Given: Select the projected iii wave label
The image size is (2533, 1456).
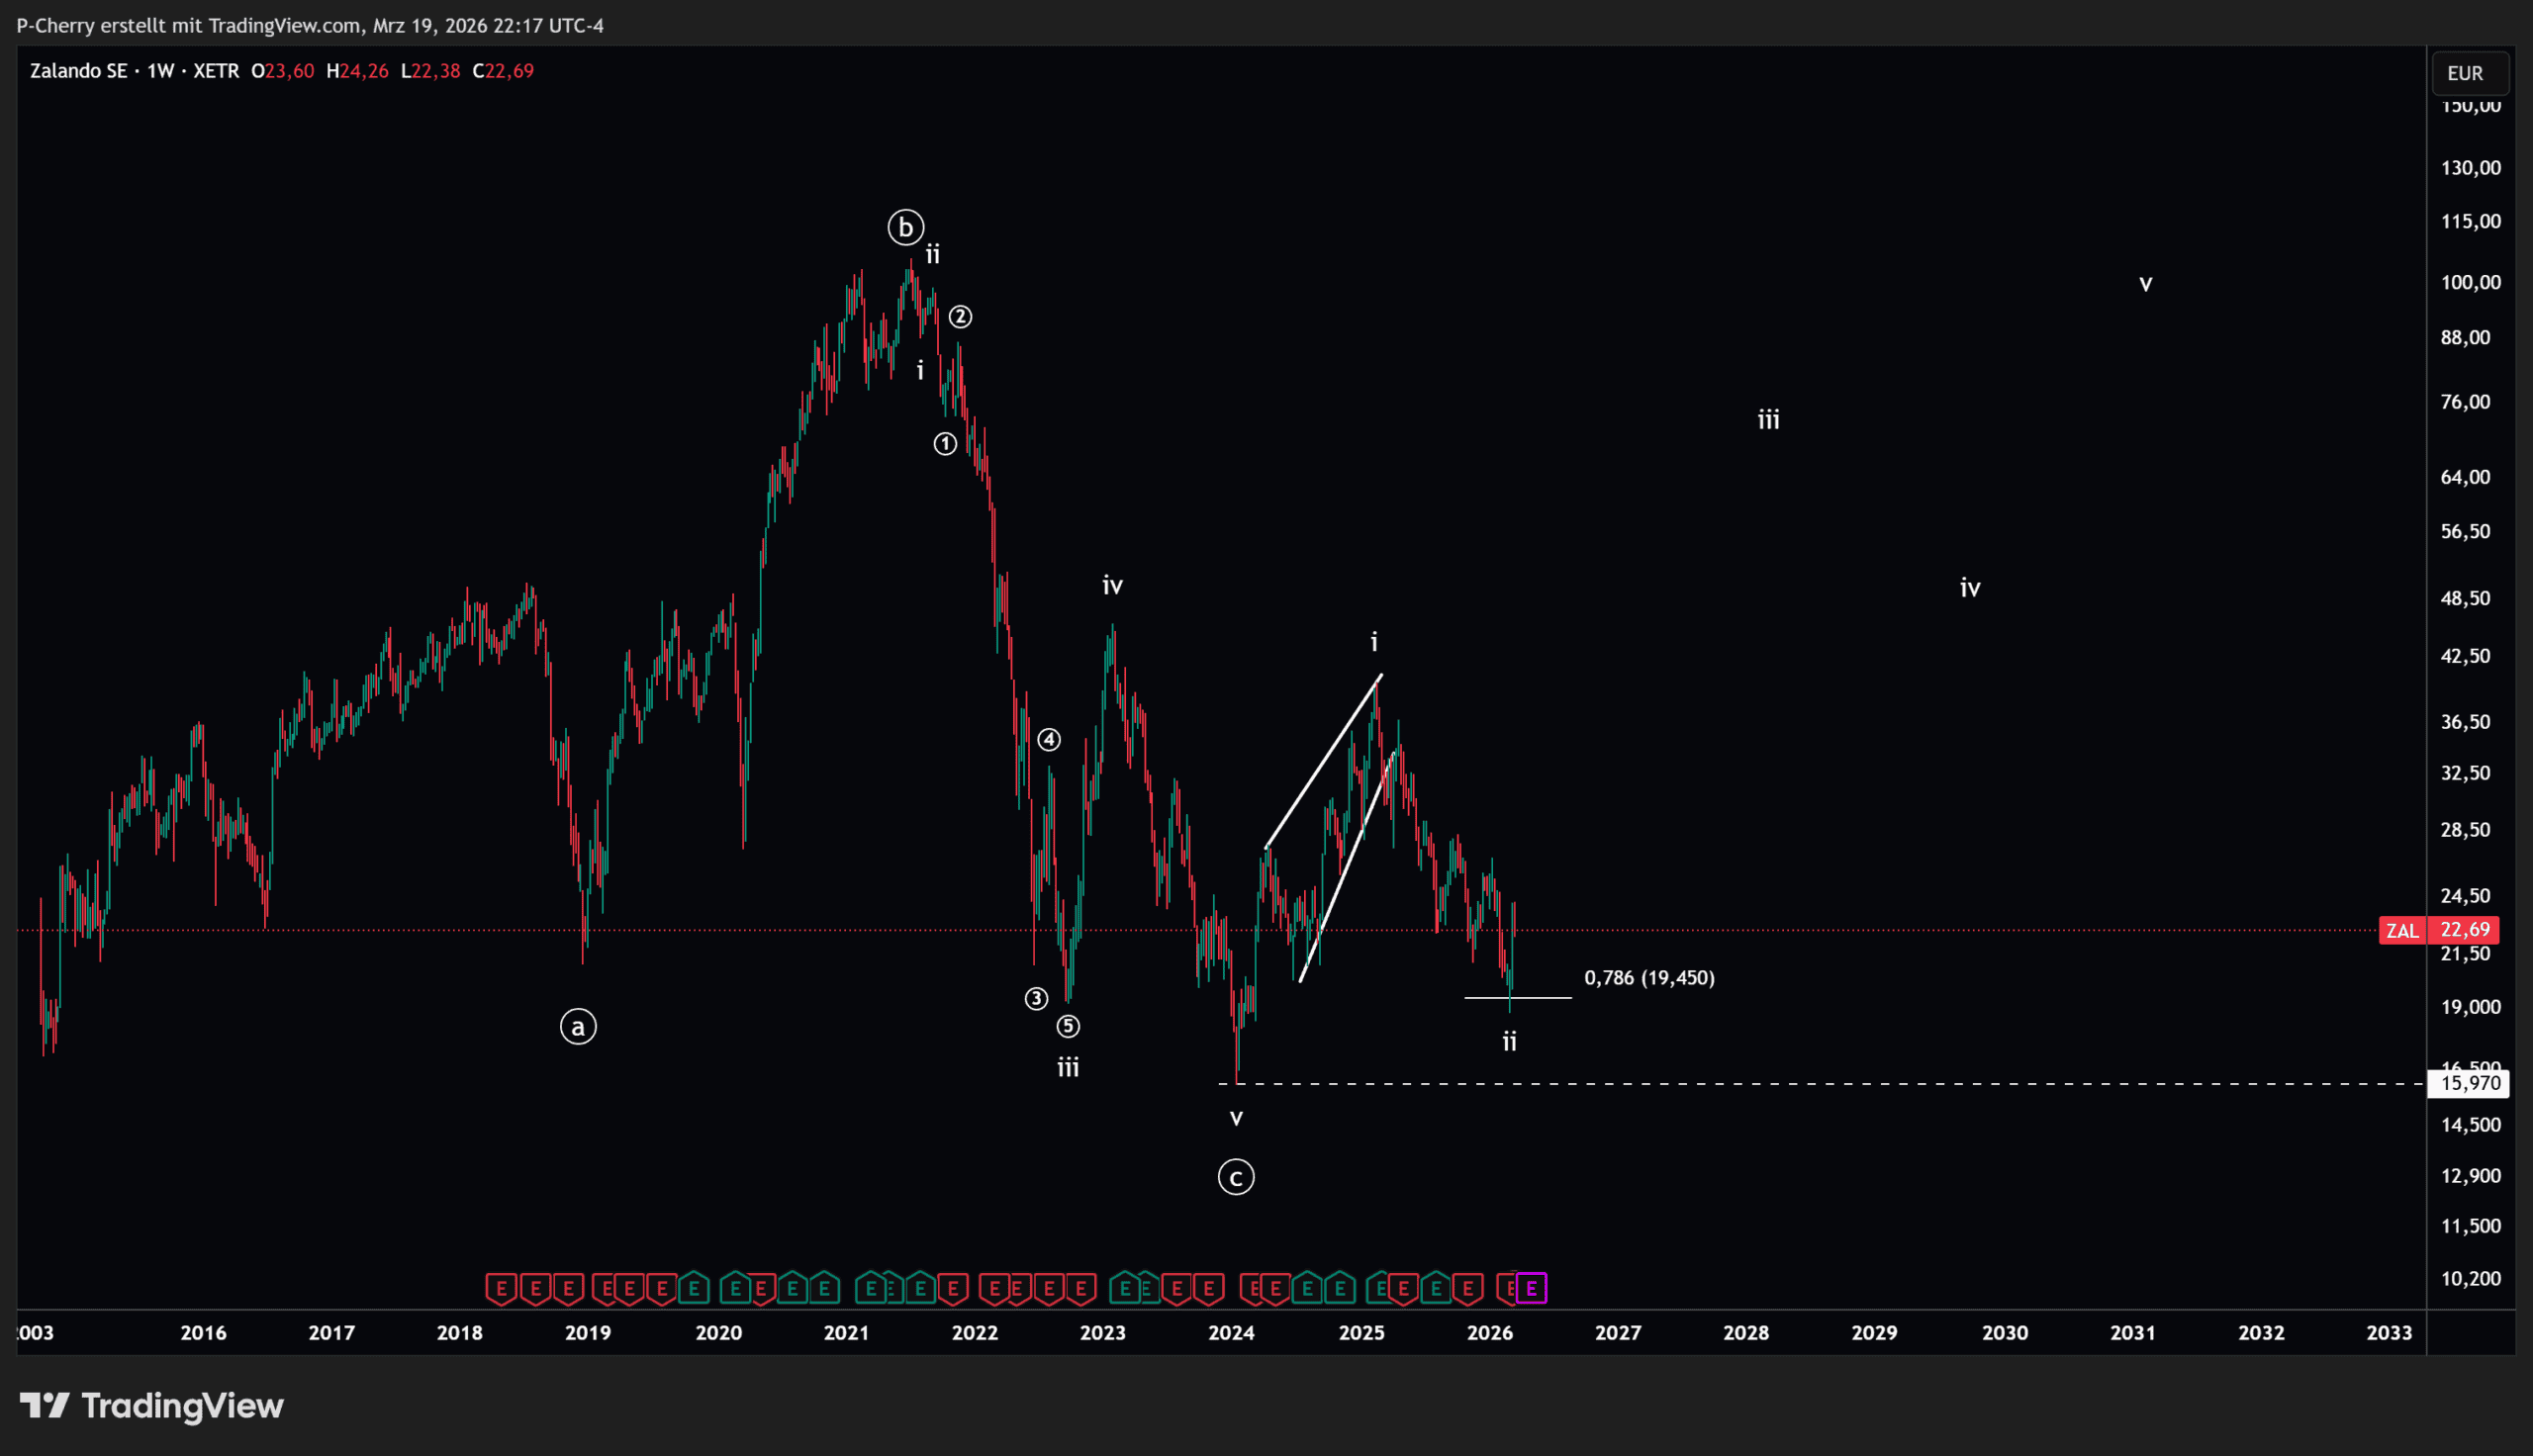Looking at the screenshot, I should pos(1768,420).
